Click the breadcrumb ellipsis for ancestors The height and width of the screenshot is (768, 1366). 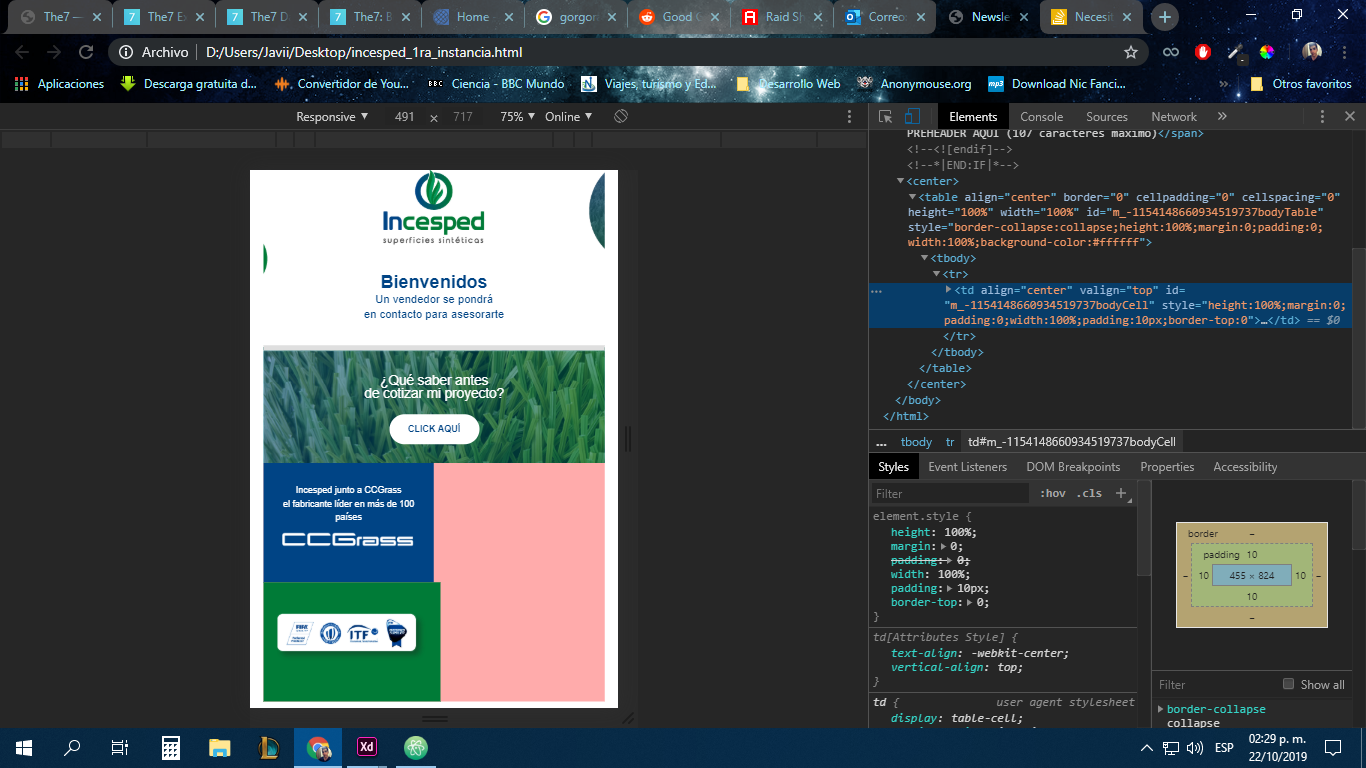pos(881,442)
